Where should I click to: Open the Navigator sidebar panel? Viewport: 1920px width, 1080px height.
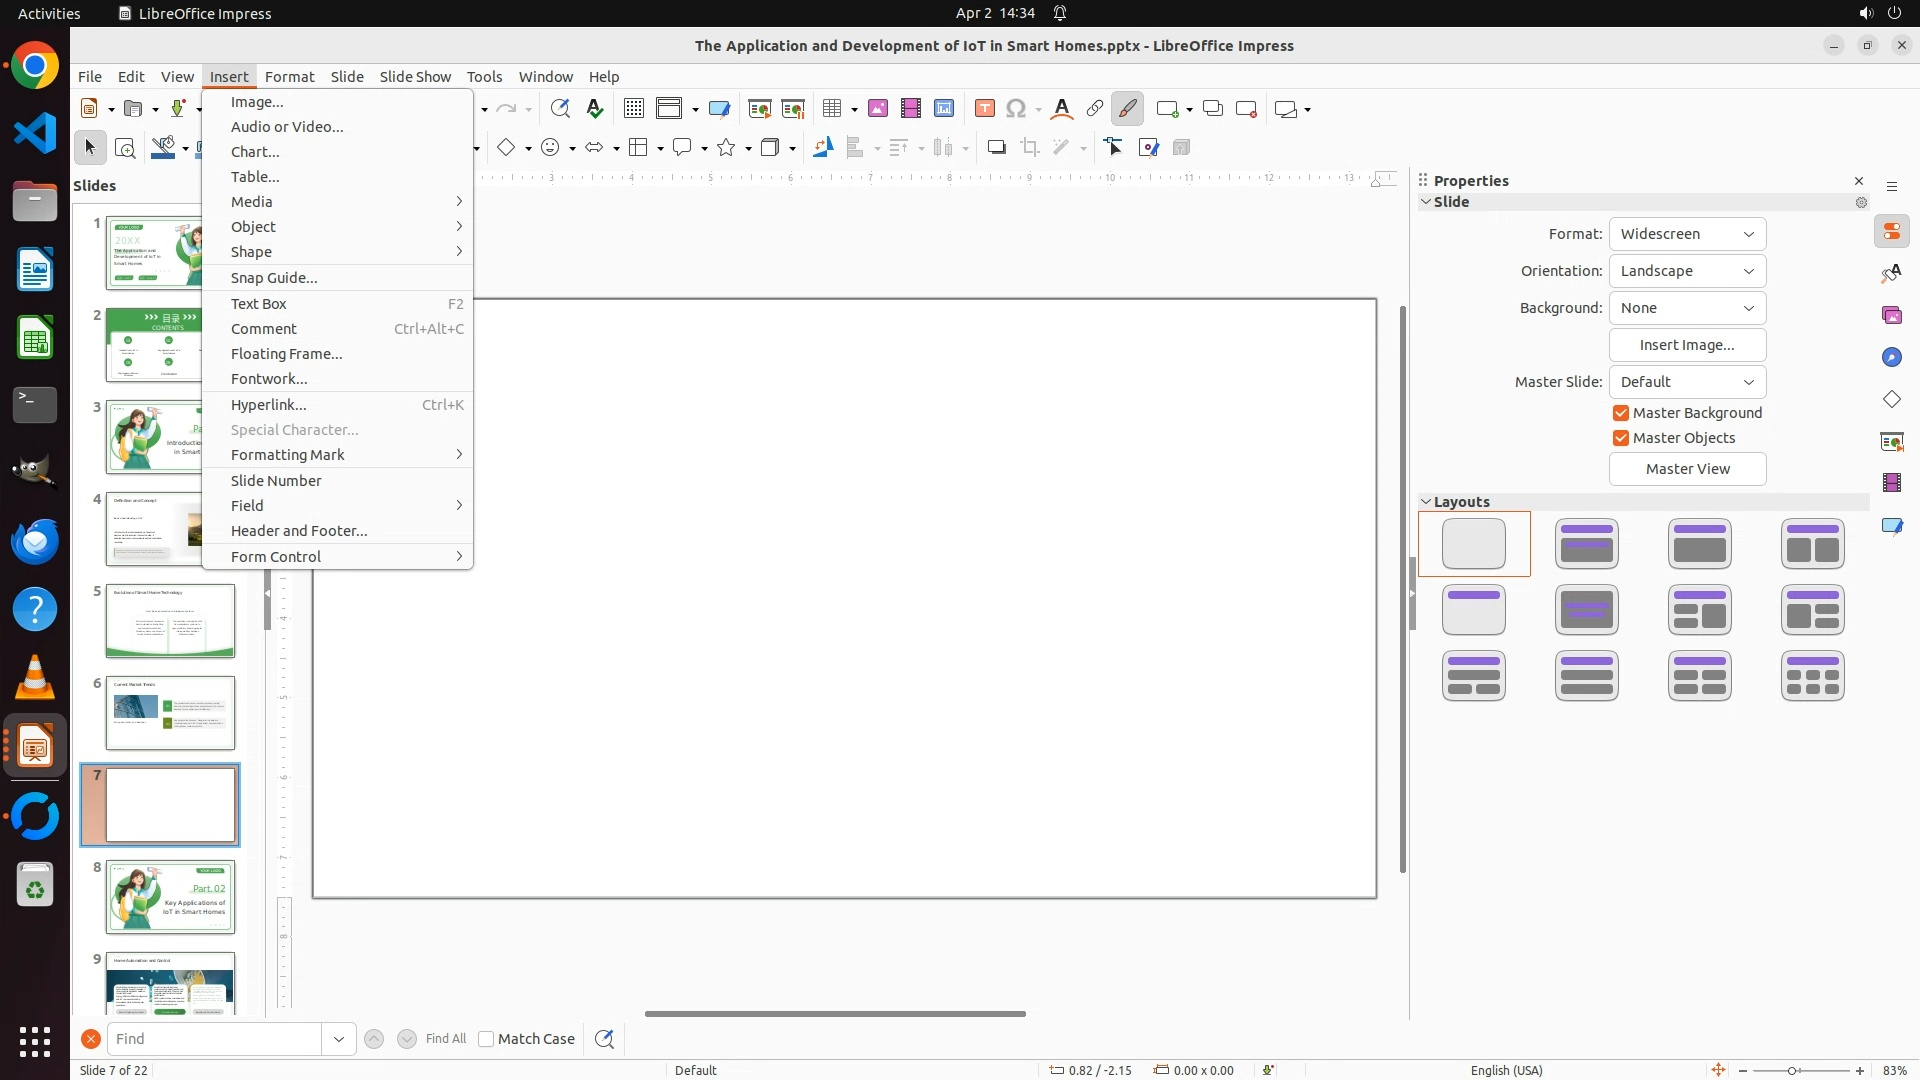click(1892, 358)
